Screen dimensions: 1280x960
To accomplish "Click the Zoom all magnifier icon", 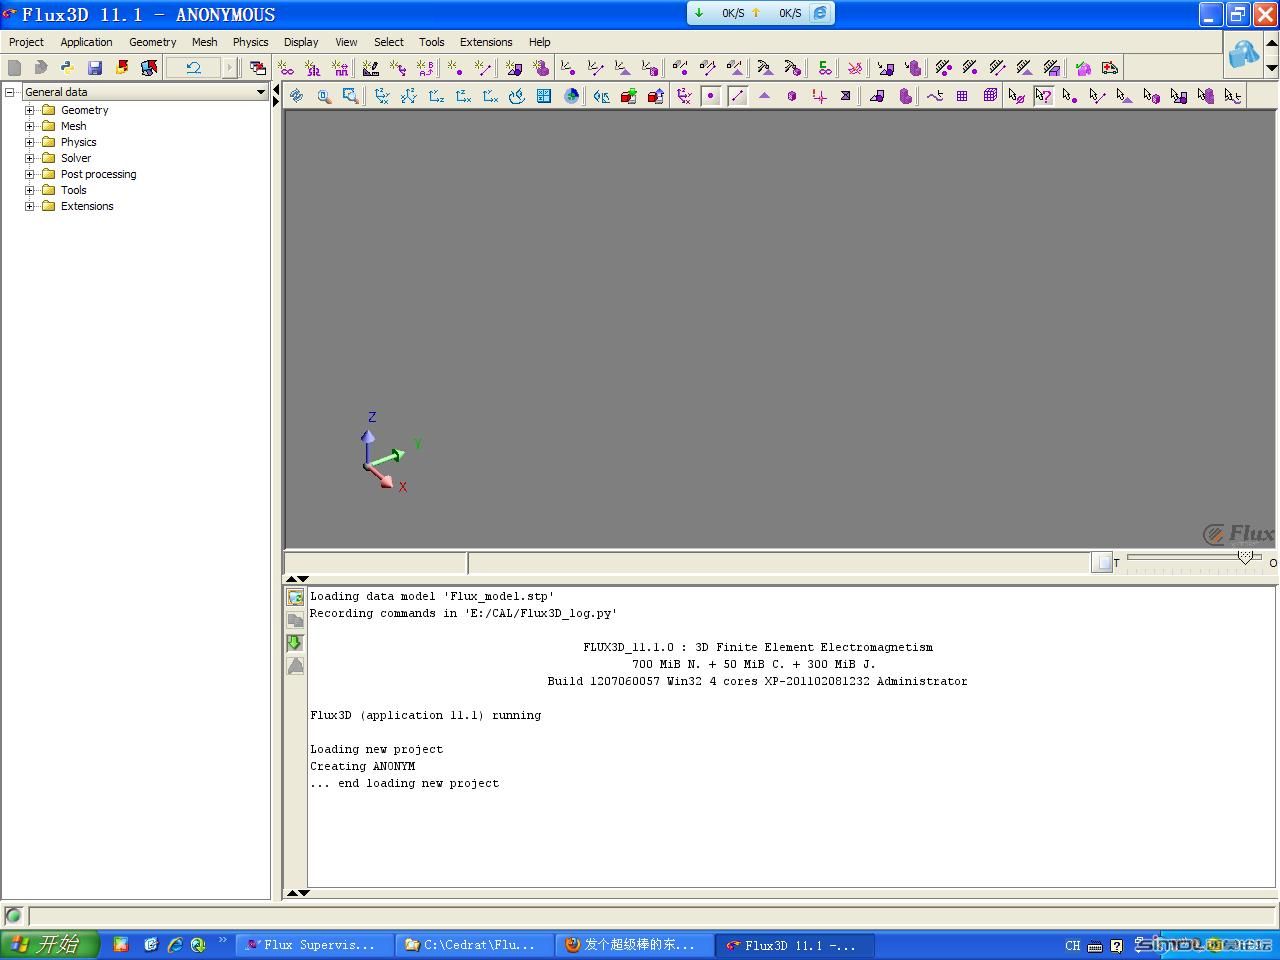I will tap(323, 96).
